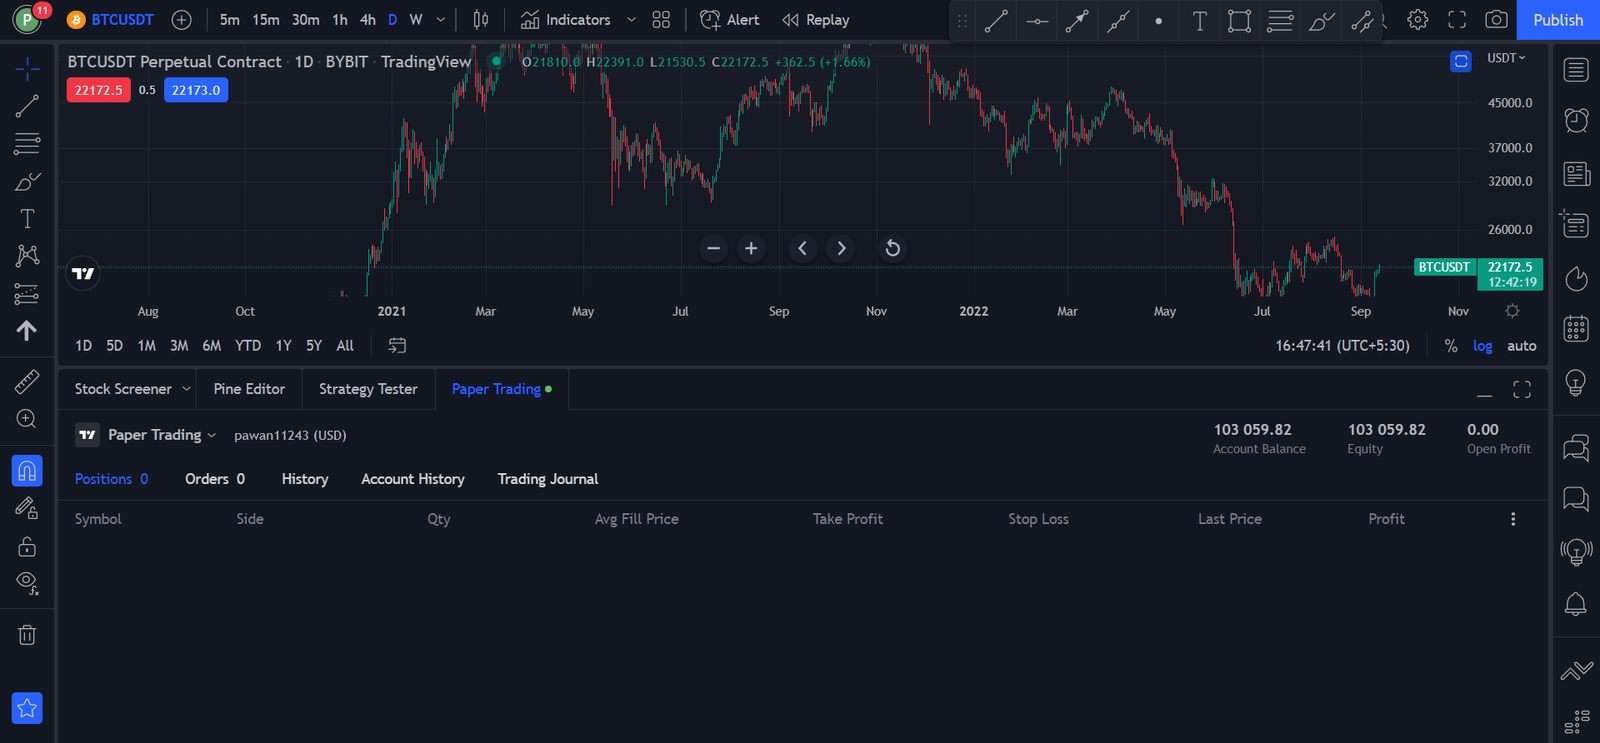Viewport: 1600px width, 743px height.
Task: Select the magnet mode tool
Action: (27, 470)
